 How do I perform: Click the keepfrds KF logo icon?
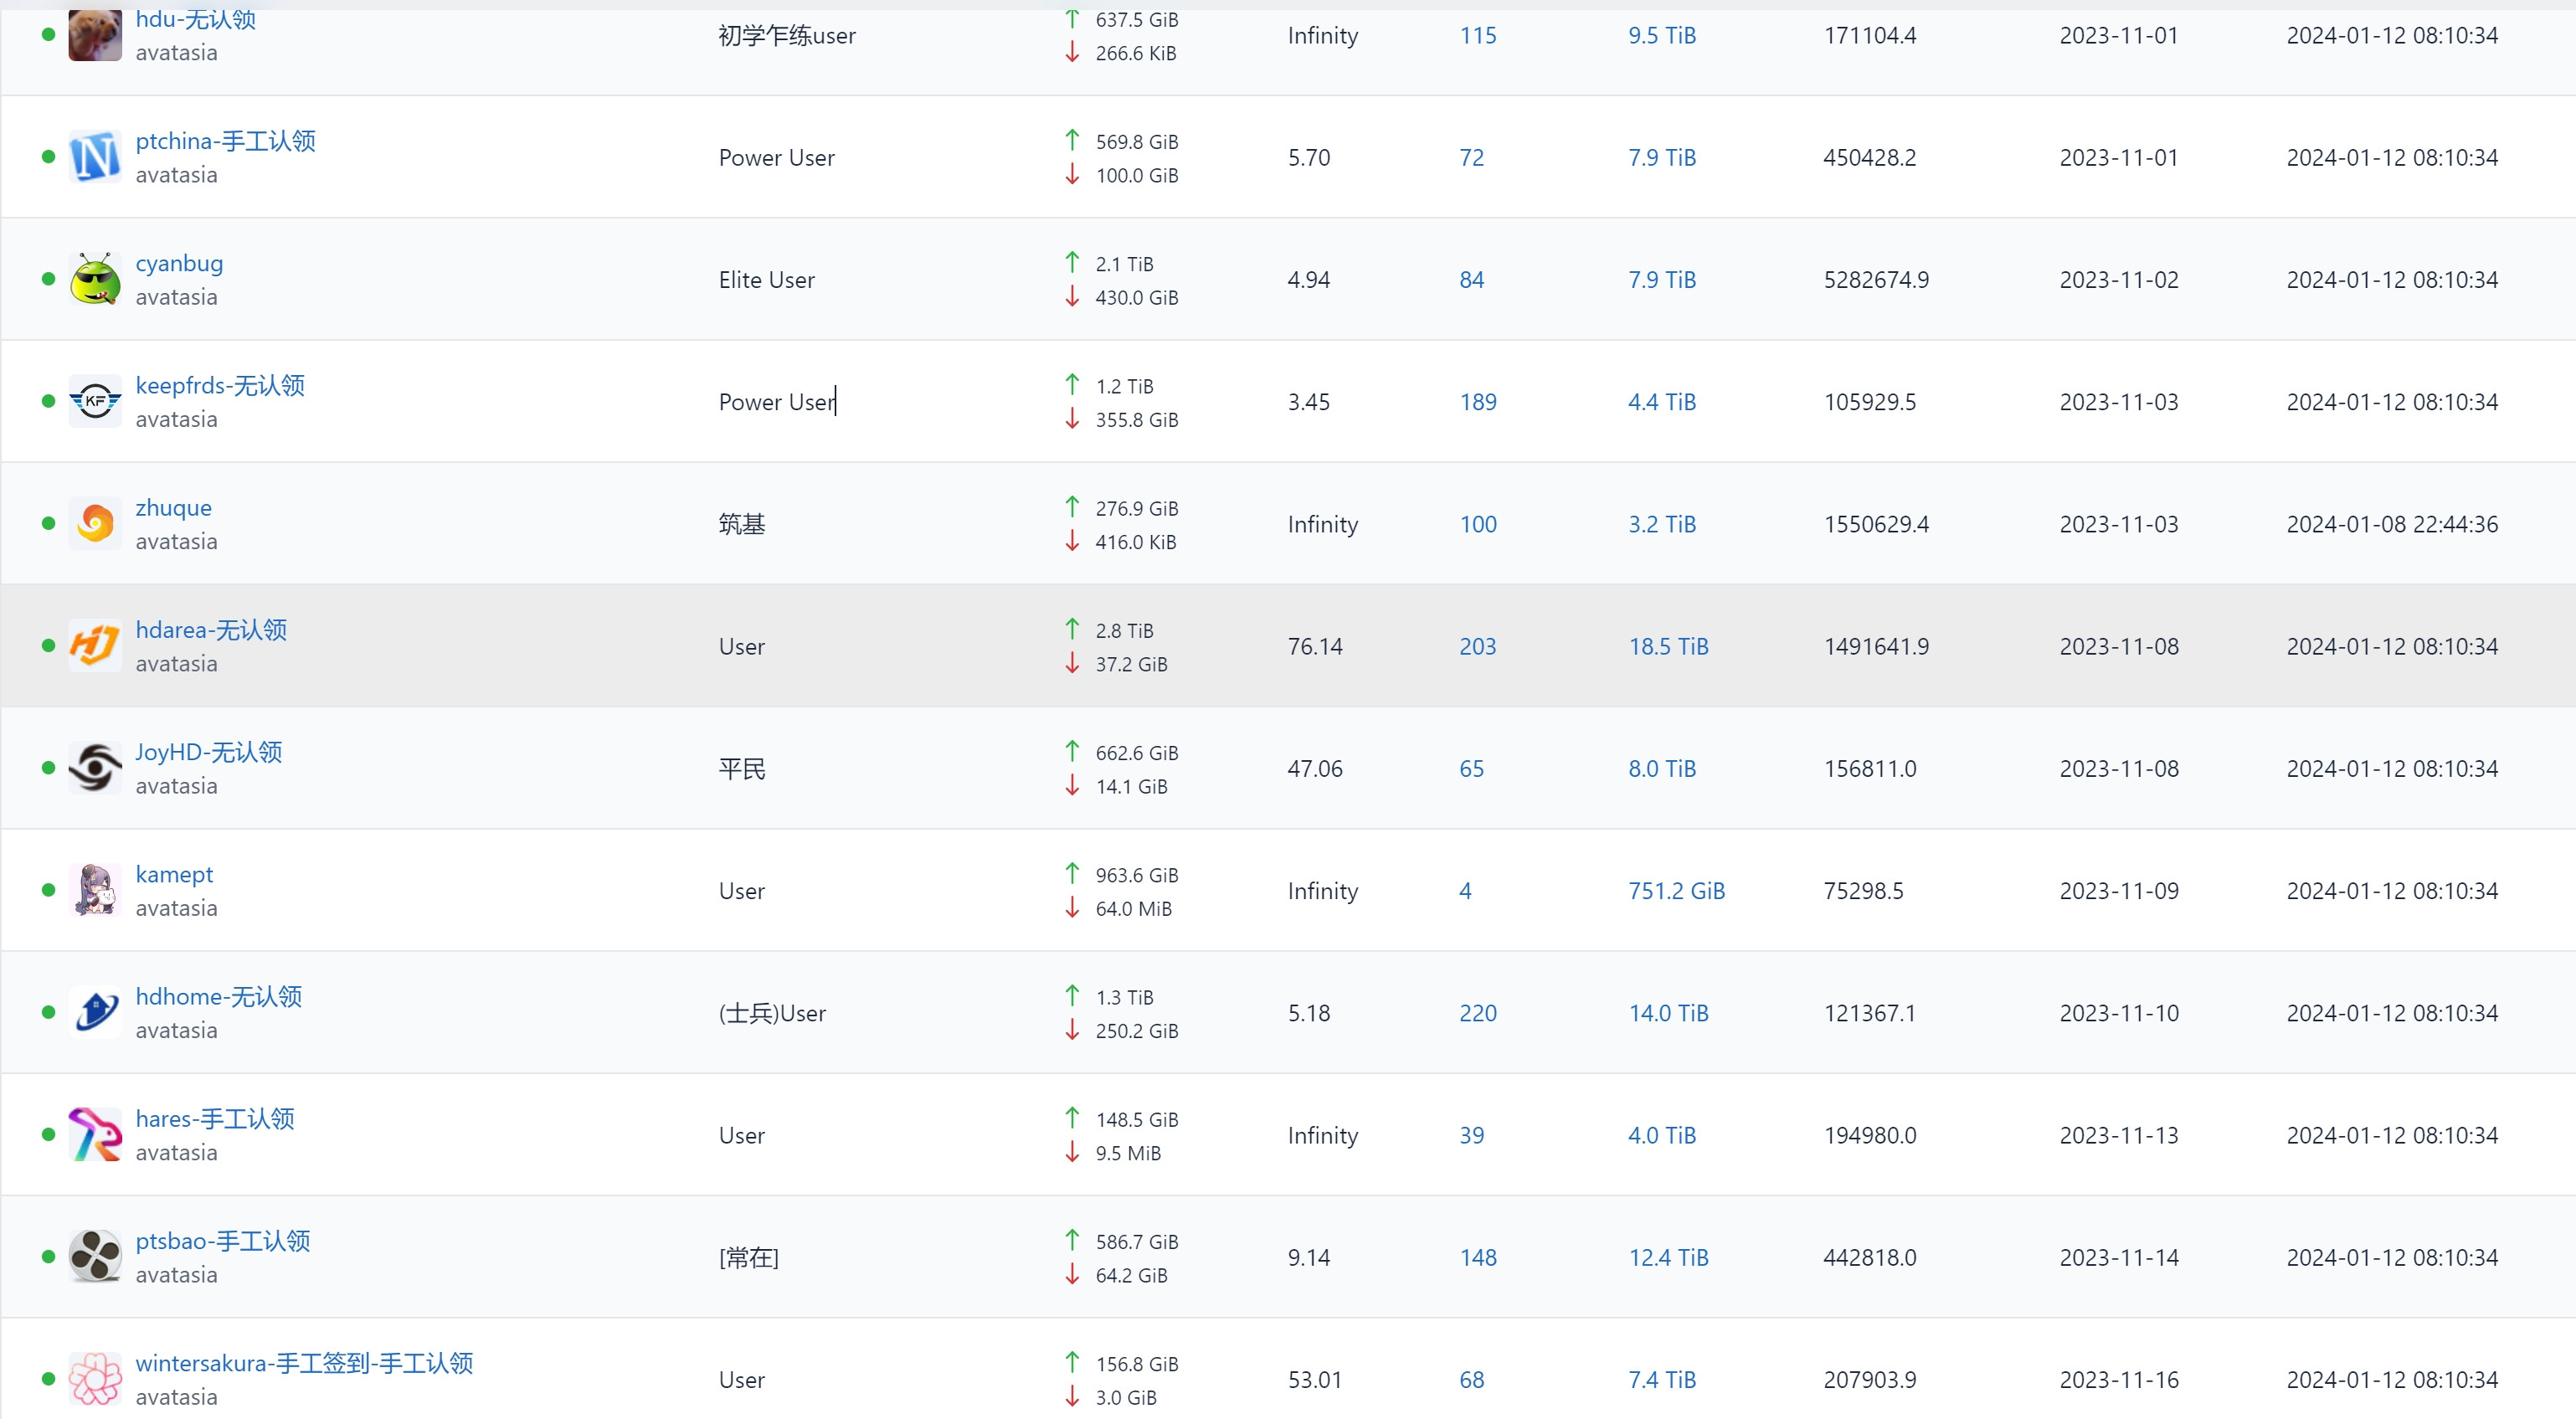coord(95,401)
